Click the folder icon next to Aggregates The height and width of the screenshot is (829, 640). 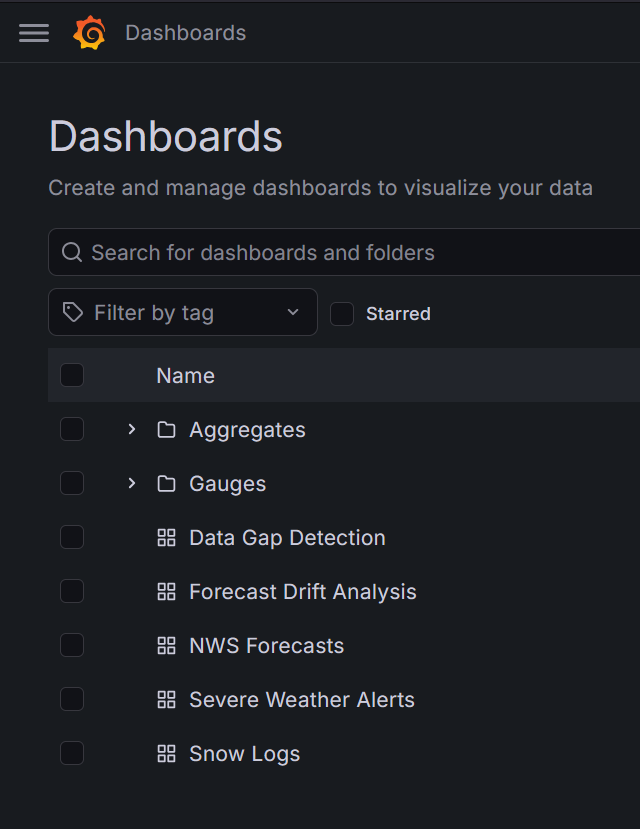[x=166, y=429]
